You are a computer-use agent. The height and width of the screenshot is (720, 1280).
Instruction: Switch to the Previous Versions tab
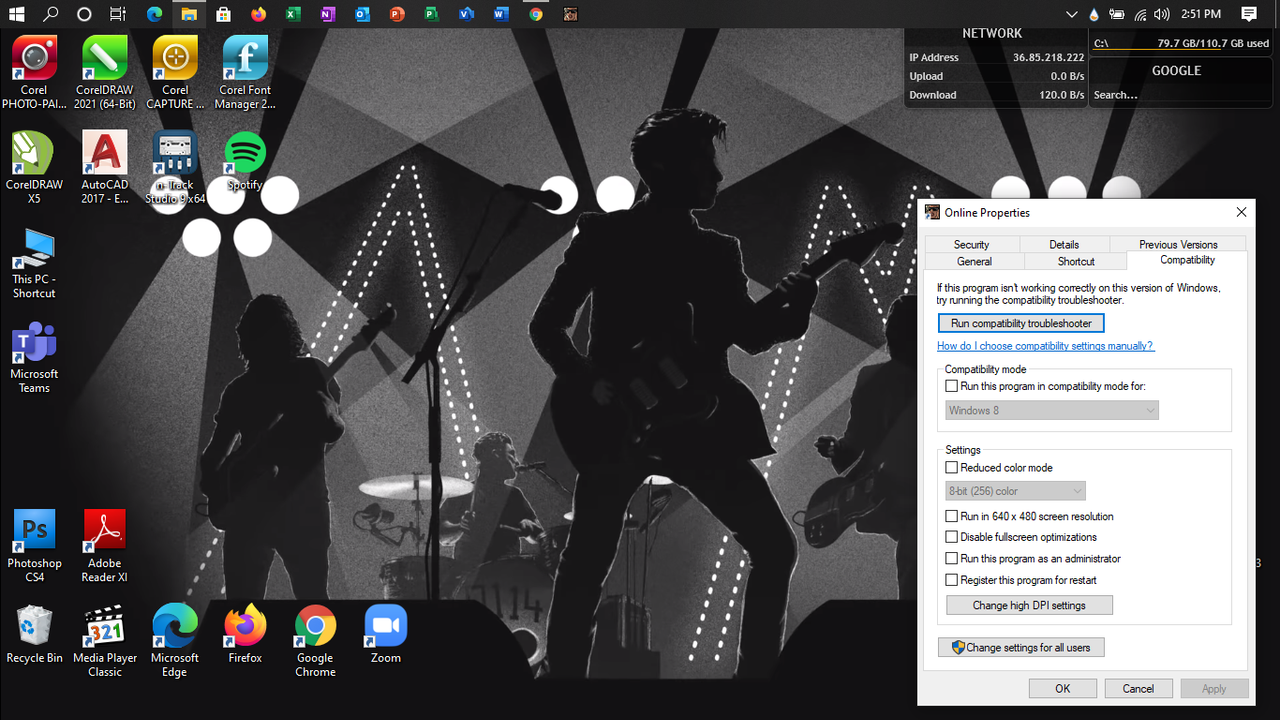click(1178, 244)
